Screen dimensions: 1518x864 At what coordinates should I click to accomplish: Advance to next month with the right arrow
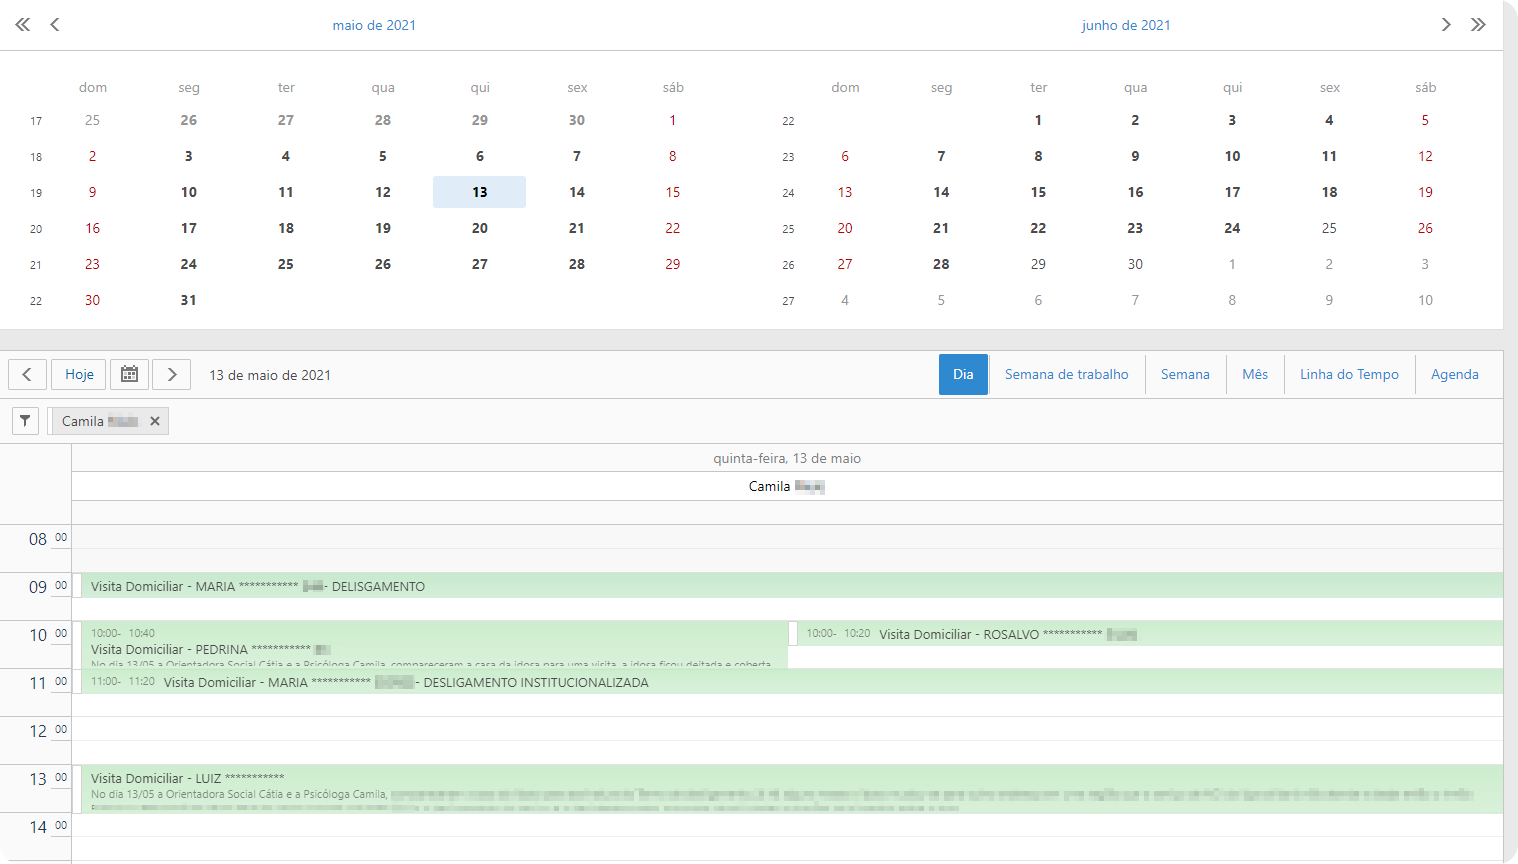coord(1445,25)
